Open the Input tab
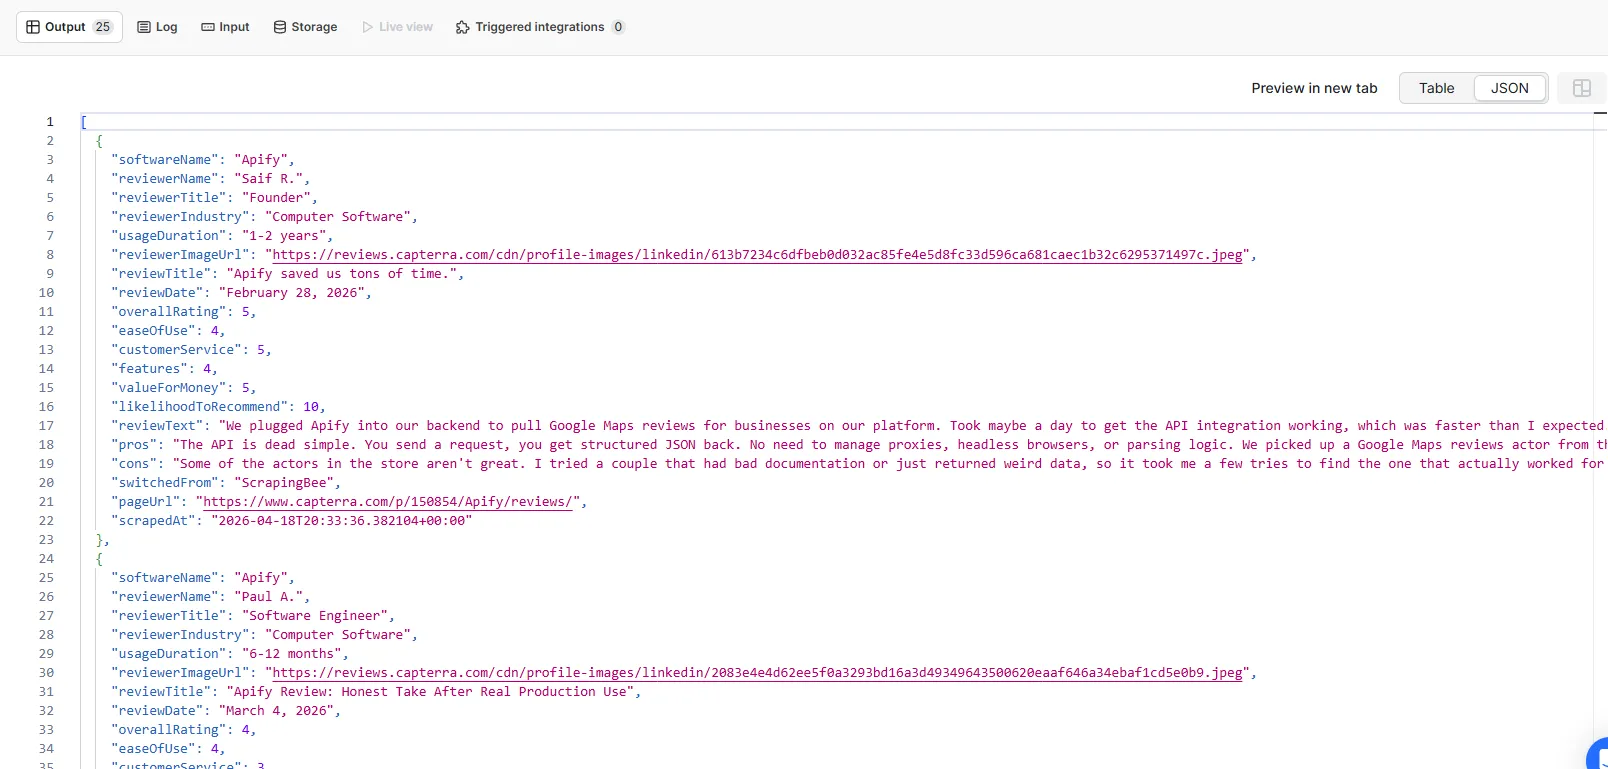 225,27
